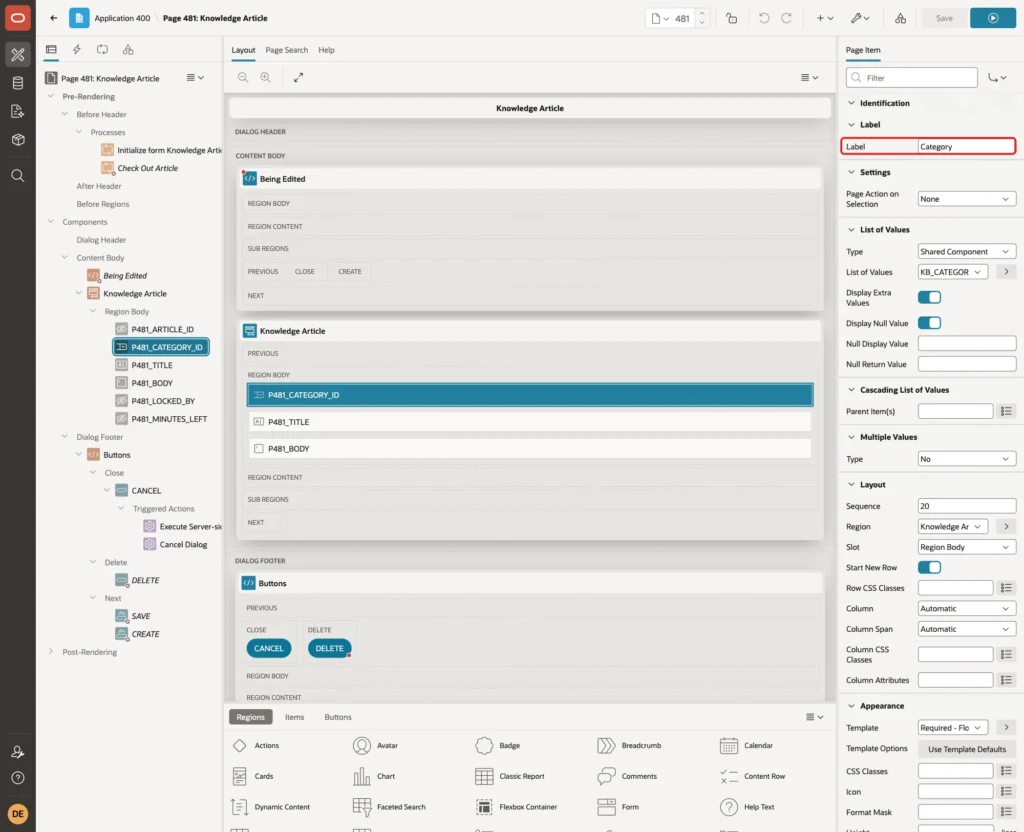Open the Page Shared Components tab icon

(x=128, y=50)
